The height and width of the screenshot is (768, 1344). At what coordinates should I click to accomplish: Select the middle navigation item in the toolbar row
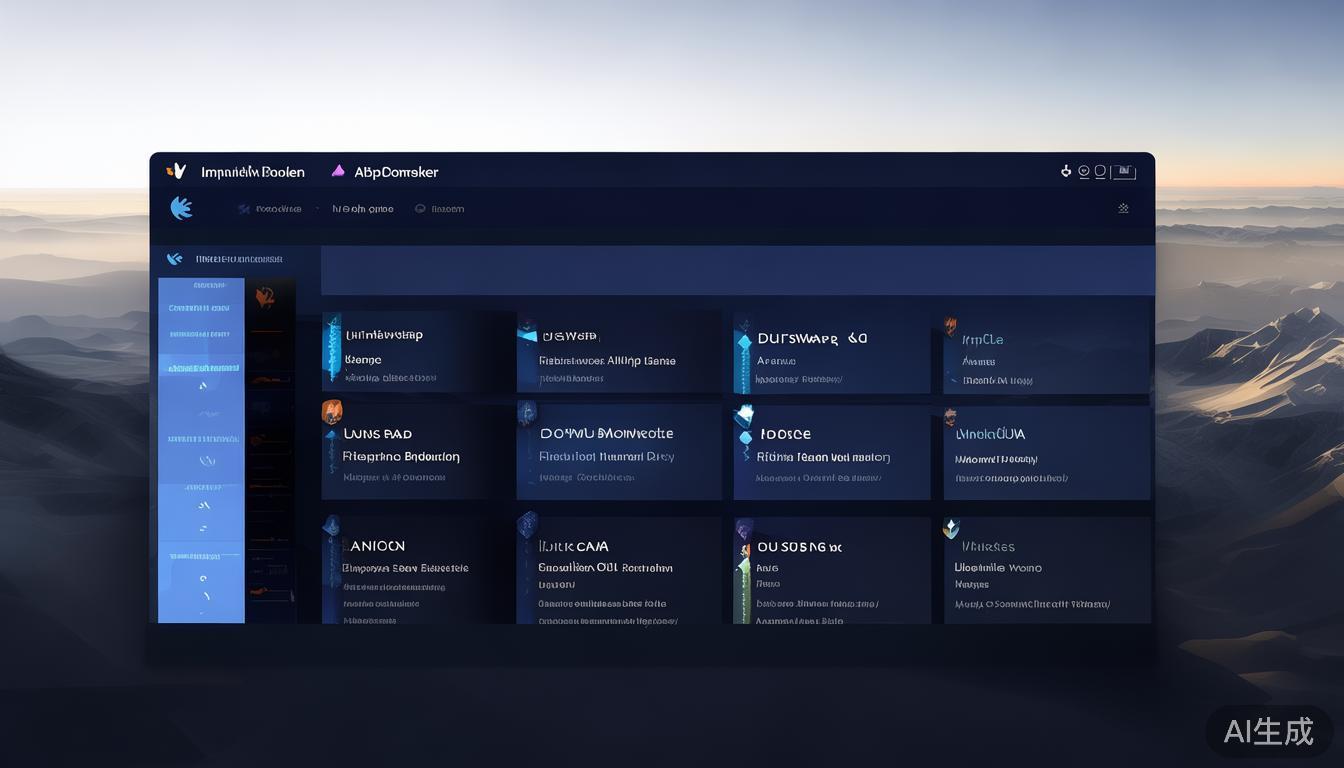point(362,209)
